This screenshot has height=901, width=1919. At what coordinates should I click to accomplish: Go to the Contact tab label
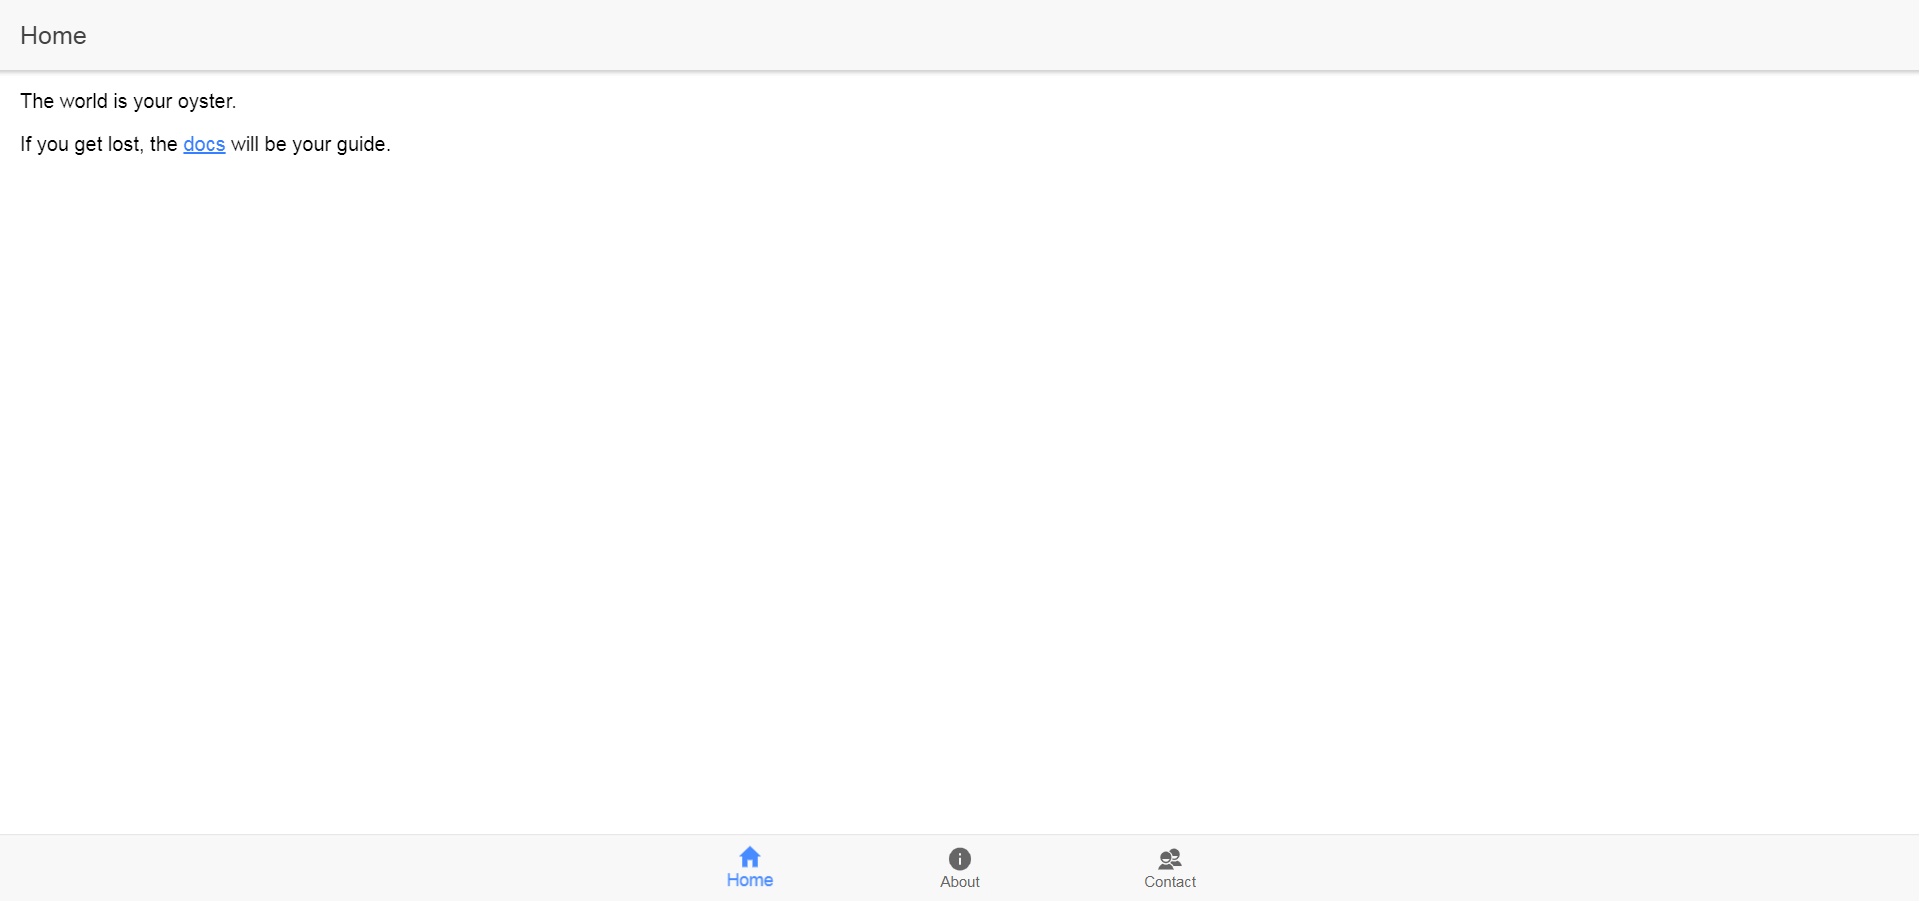(x=1170, y=882)
